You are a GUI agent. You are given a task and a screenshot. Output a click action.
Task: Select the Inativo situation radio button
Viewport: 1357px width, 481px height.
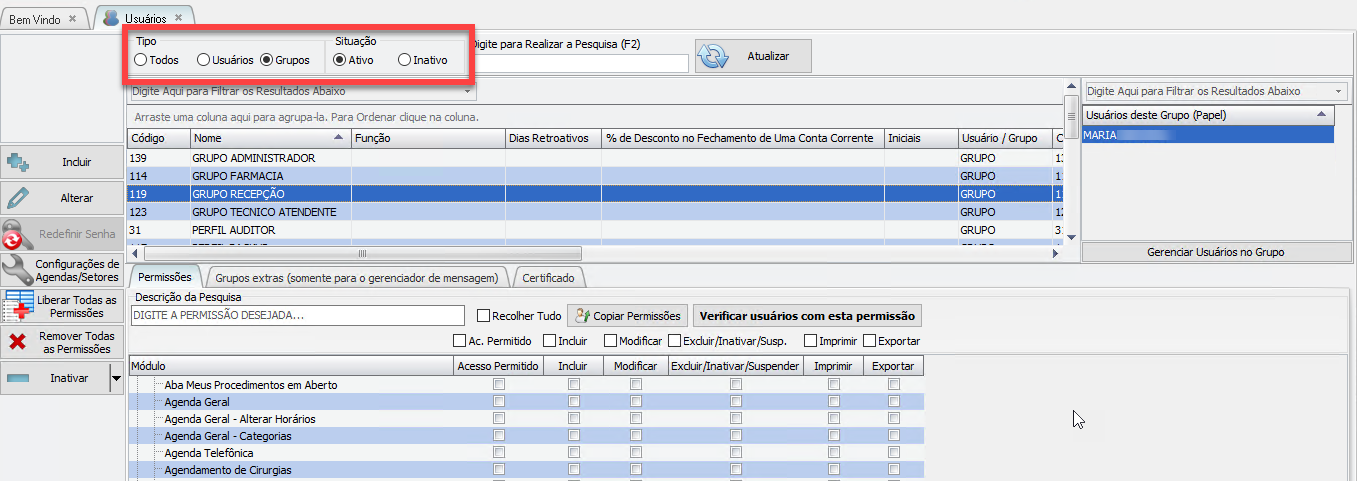point(404,60)
